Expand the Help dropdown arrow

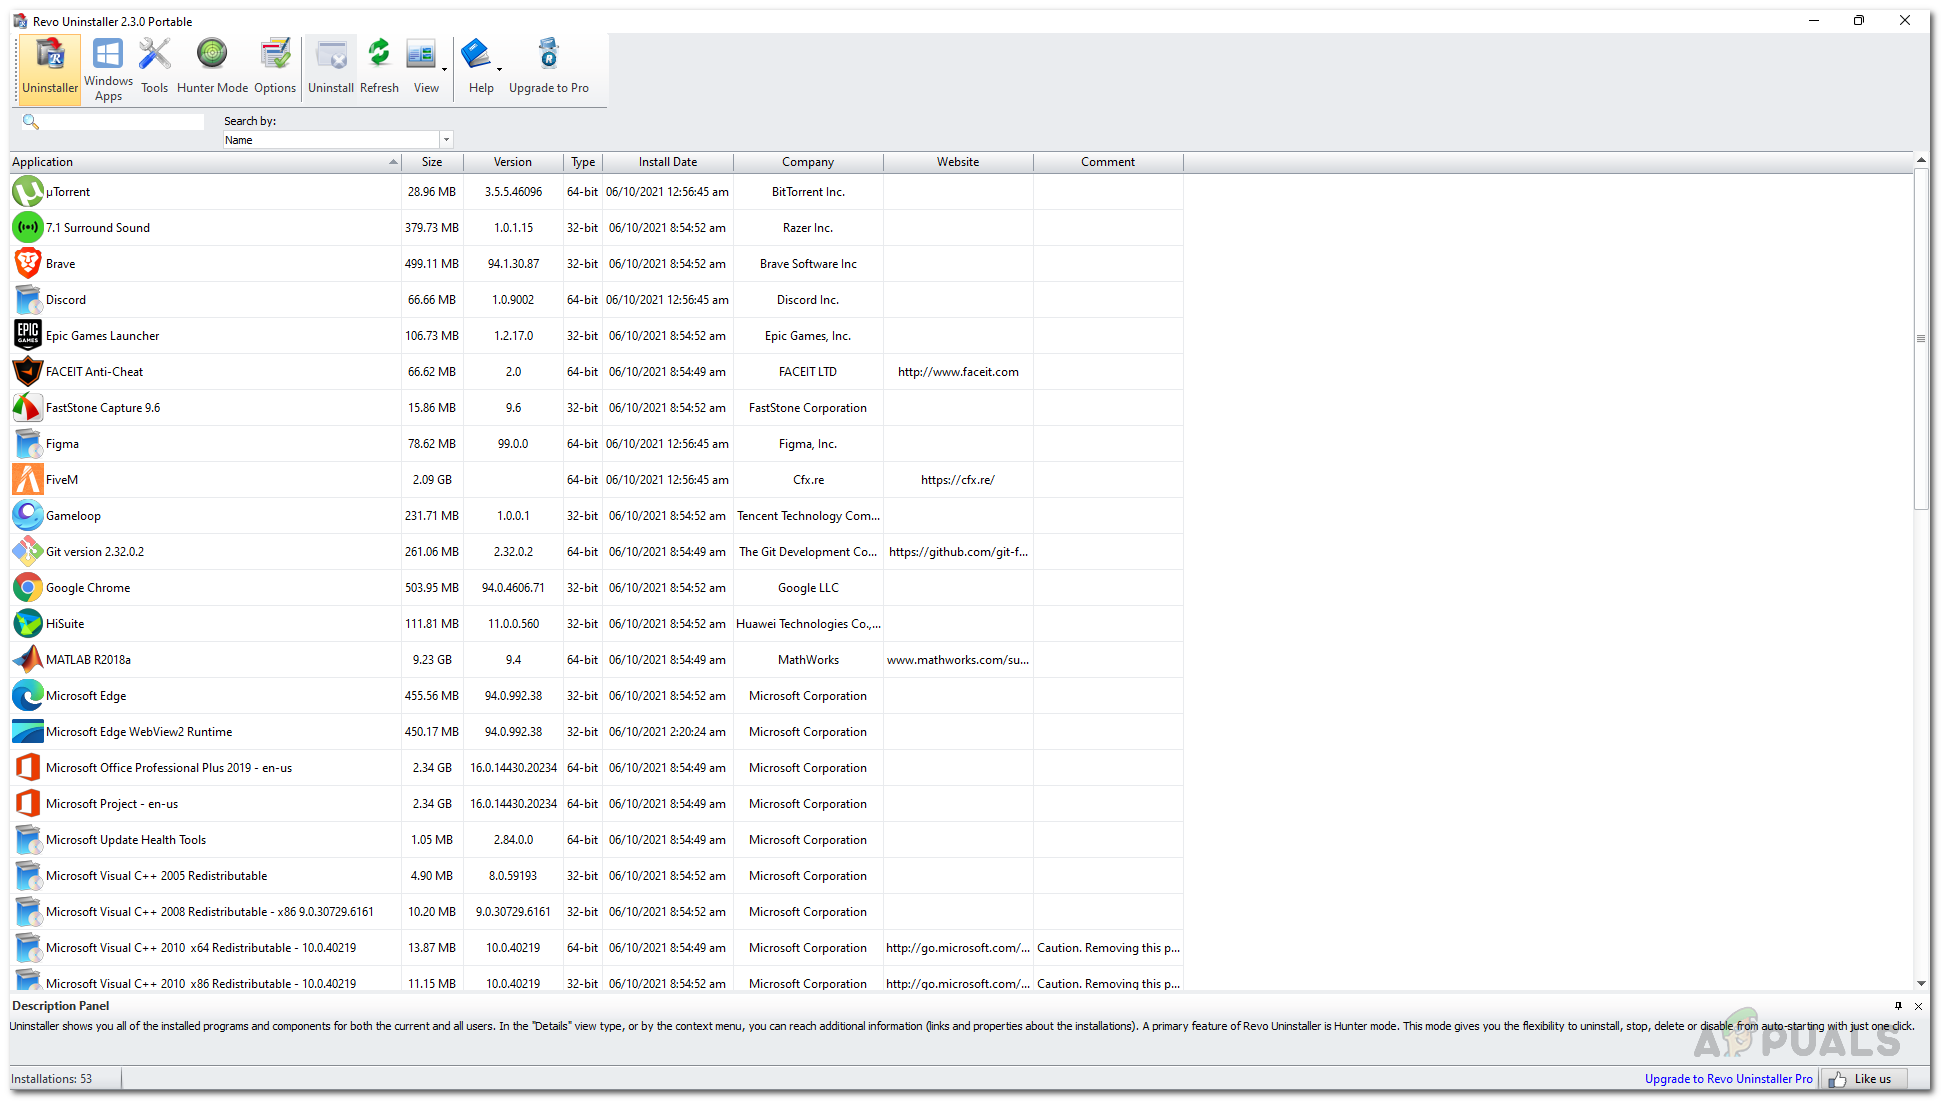499,70
